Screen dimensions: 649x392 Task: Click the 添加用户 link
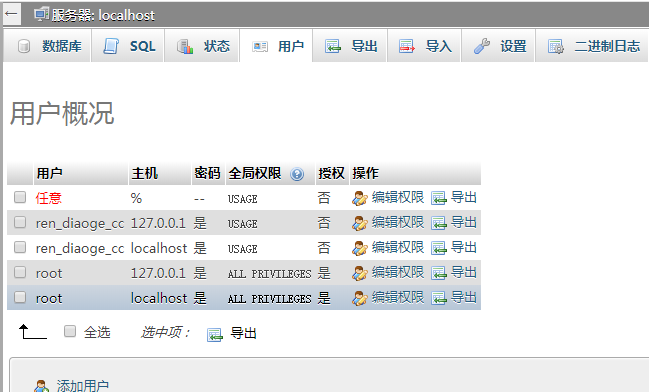pyautogui.click(x=82, y=386)
